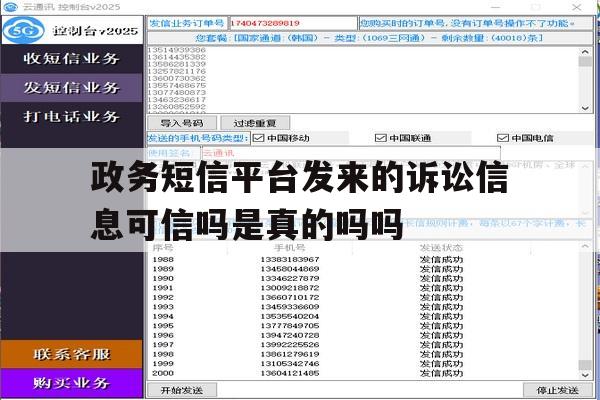
Task: Click 发送状态 column header
Action: click(x=441, y=248)
